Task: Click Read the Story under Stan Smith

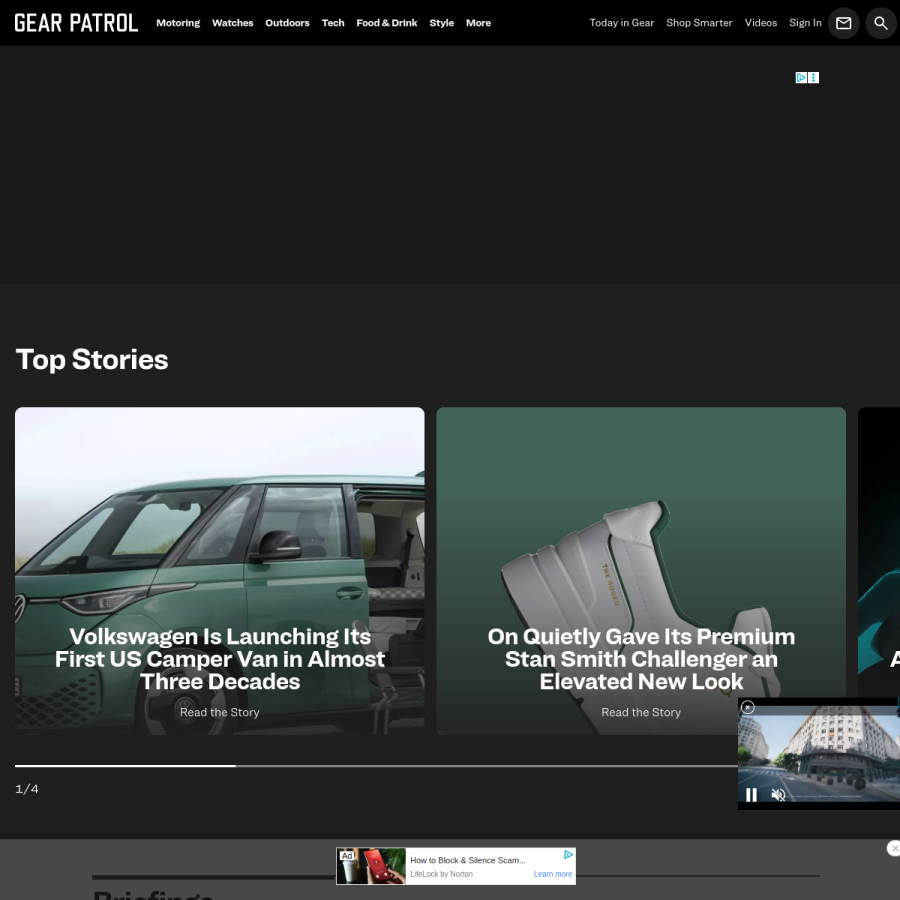Action: point(641,712)
